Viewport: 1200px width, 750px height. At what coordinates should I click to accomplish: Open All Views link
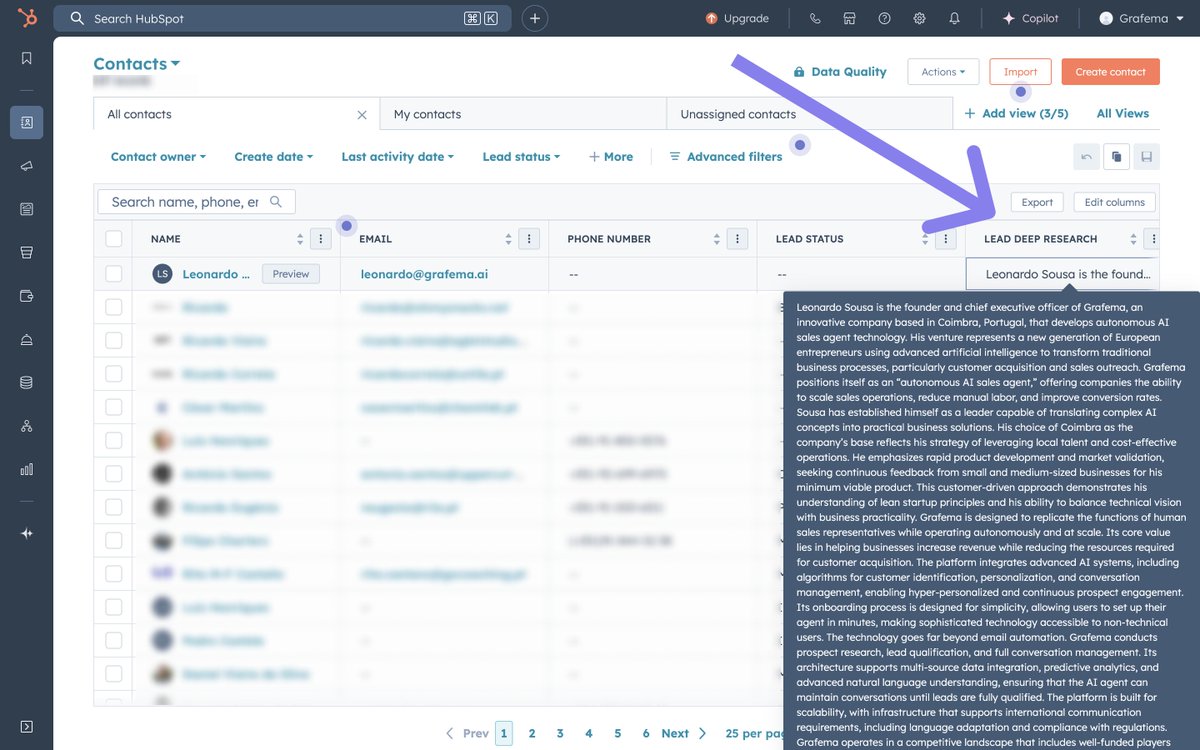click(x=1123, y=113)
